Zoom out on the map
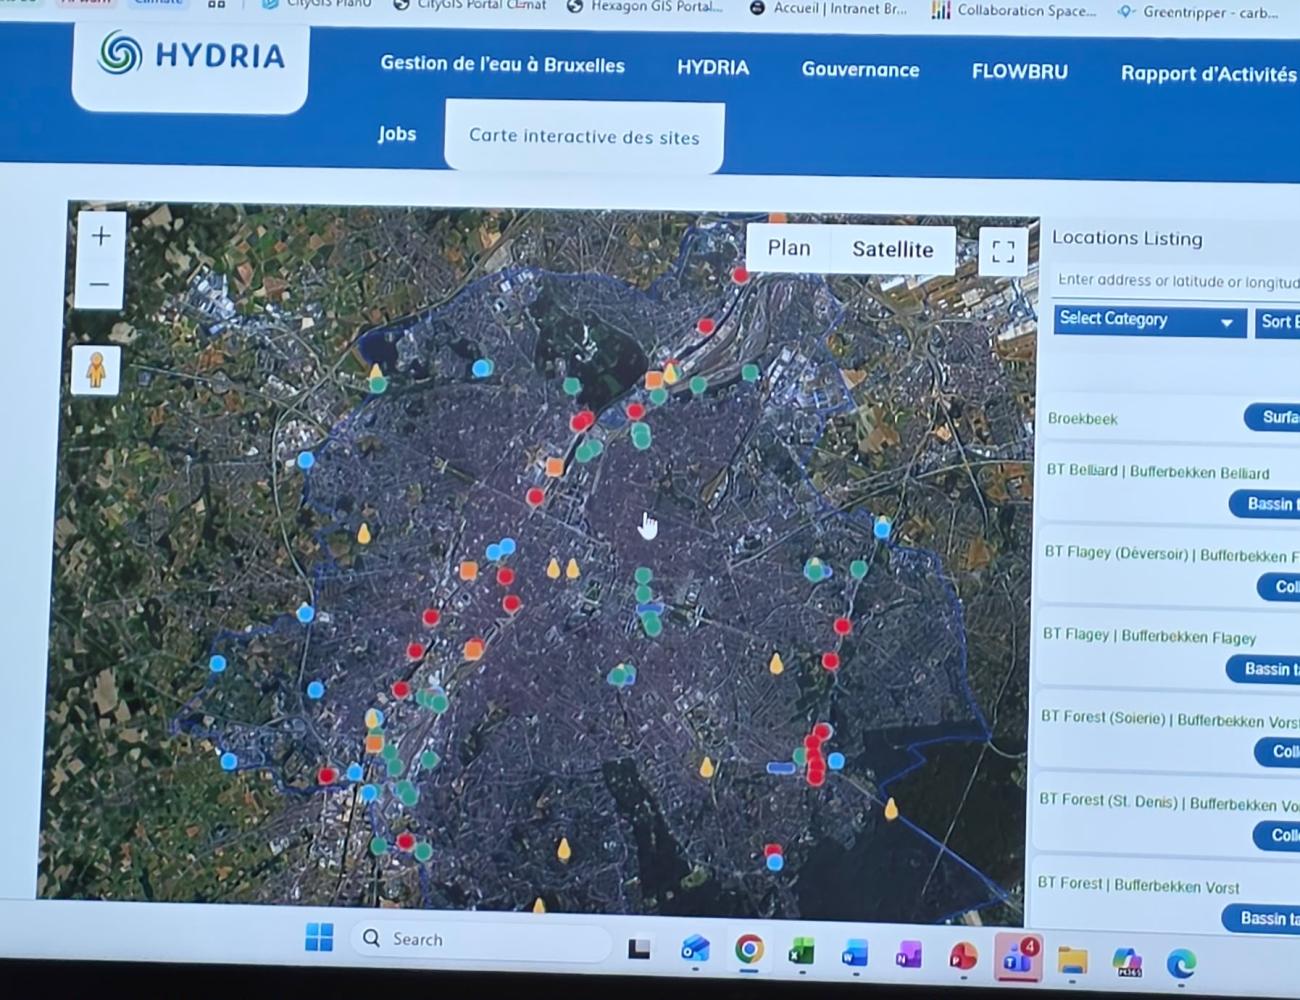Image resolution: width=1300 pixels, height=1000 pixels. click(x=100, y=285)
